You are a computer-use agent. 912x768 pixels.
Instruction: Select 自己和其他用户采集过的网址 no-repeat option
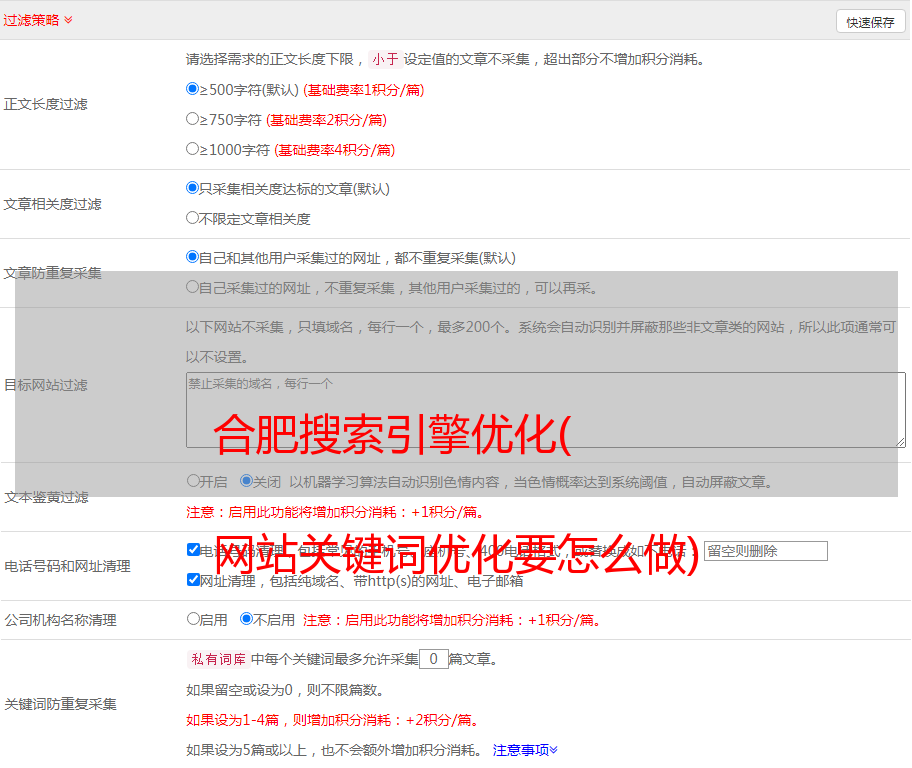pyautogui.click(x=193, y=257)
